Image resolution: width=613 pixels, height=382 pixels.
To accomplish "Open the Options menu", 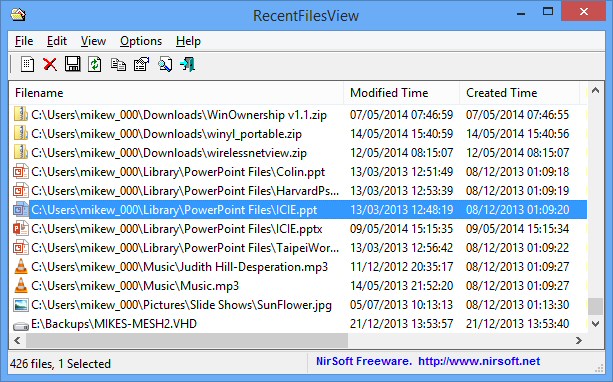I will tap(141, 41).
